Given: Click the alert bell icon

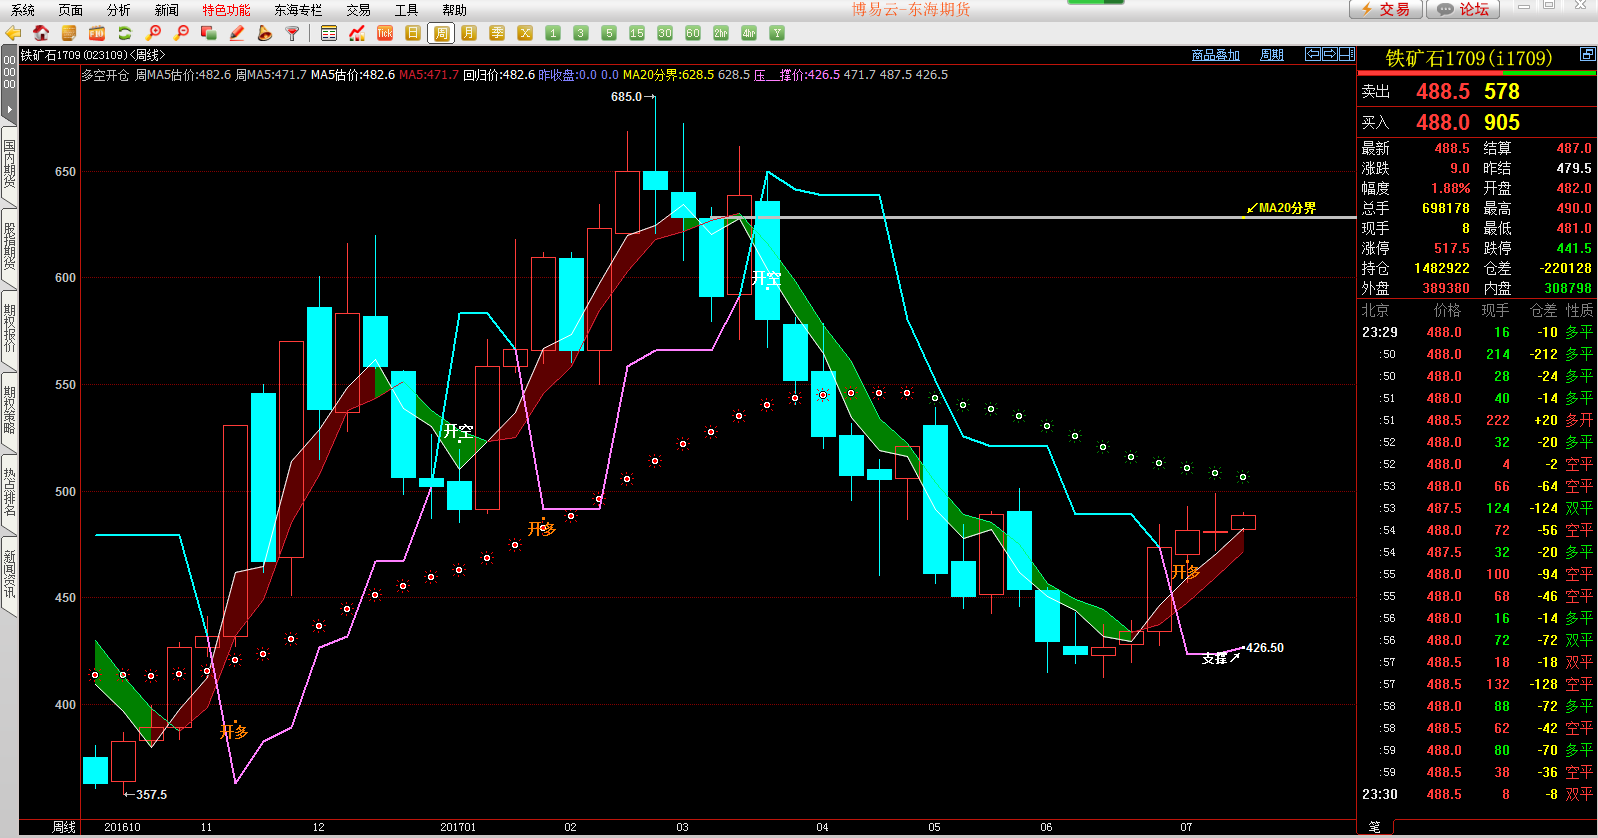Looking at the screenshot, I should 265,33.
